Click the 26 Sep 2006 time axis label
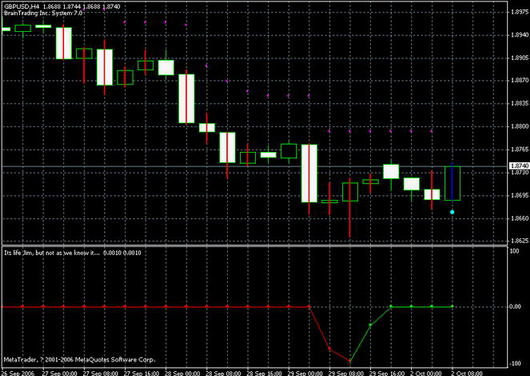 (17, 373)
